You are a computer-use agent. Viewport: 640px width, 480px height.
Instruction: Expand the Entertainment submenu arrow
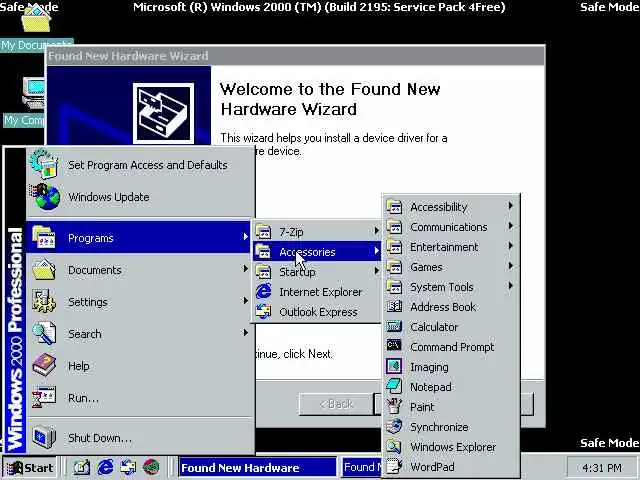(x=510, y=246)
